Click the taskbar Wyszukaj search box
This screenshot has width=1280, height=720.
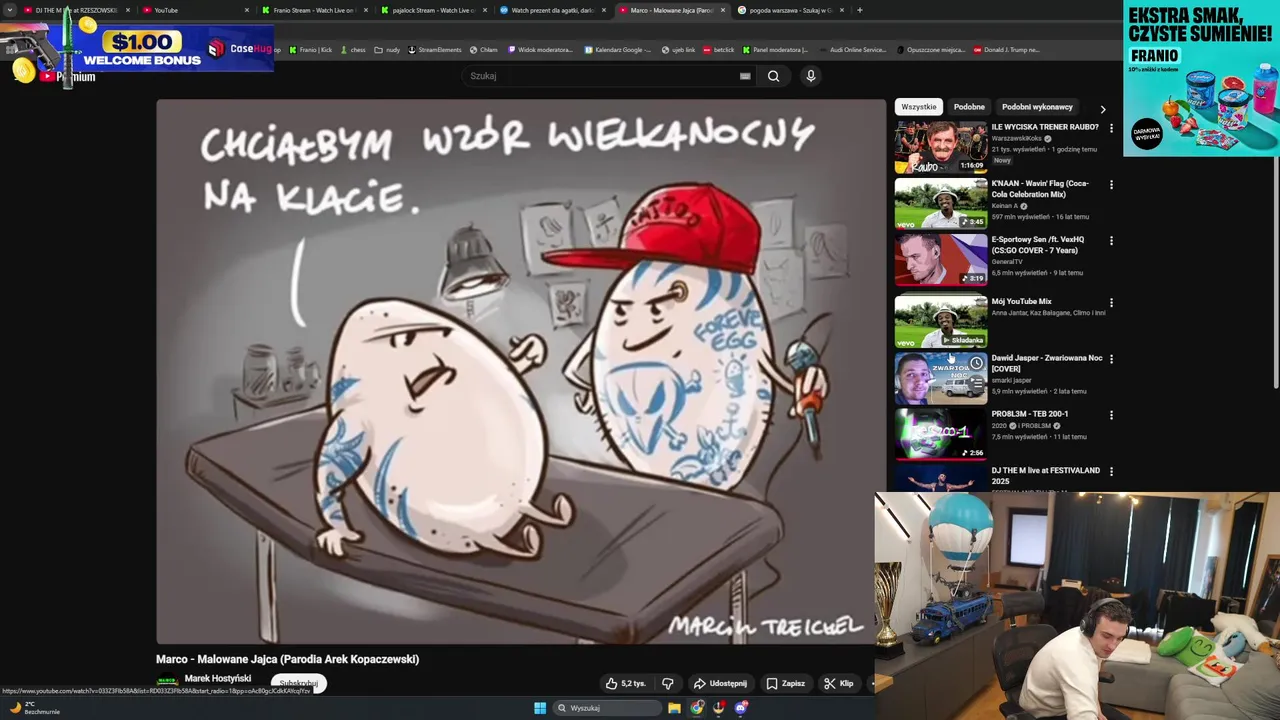pyautogui.click(x=607, y=708)
